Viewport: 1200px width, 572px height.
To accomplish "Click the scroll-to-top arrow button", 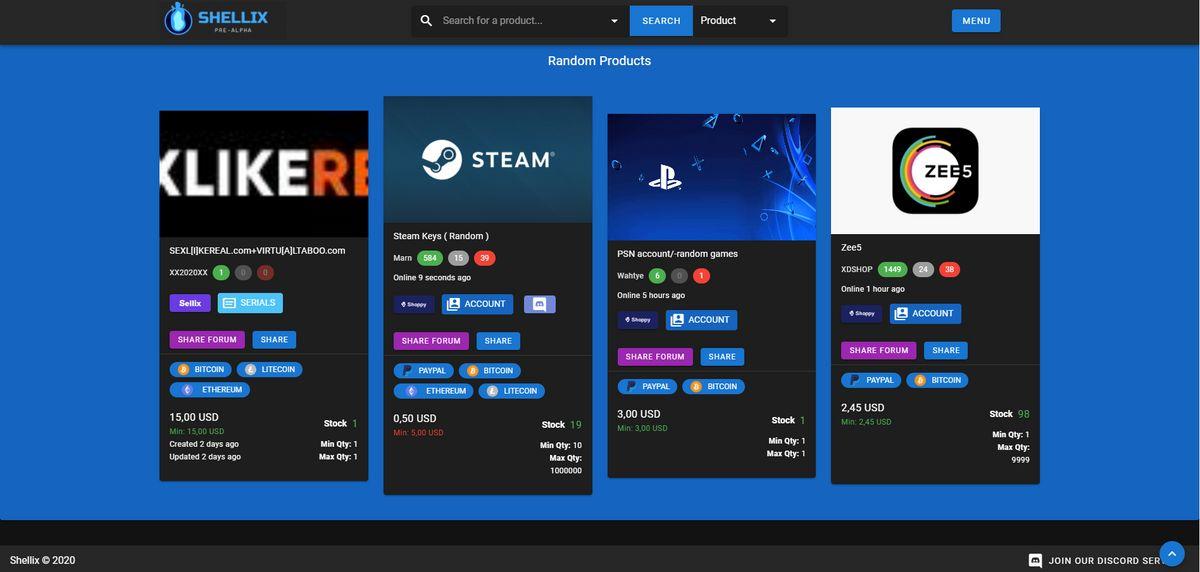I will 1172,554.
